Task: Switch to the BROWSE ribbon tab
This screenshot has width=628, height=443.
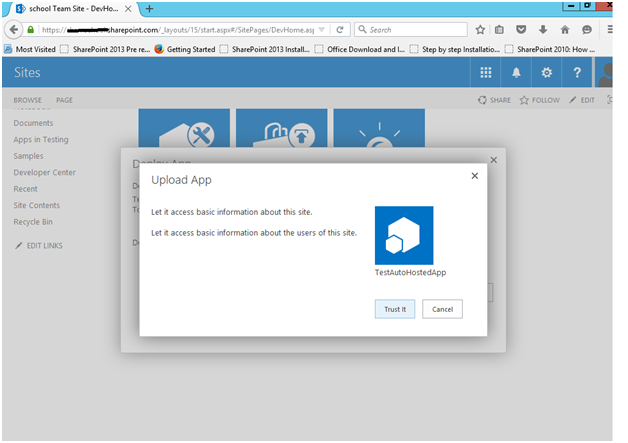Action: pyautogui.click(x=27, y=100)
